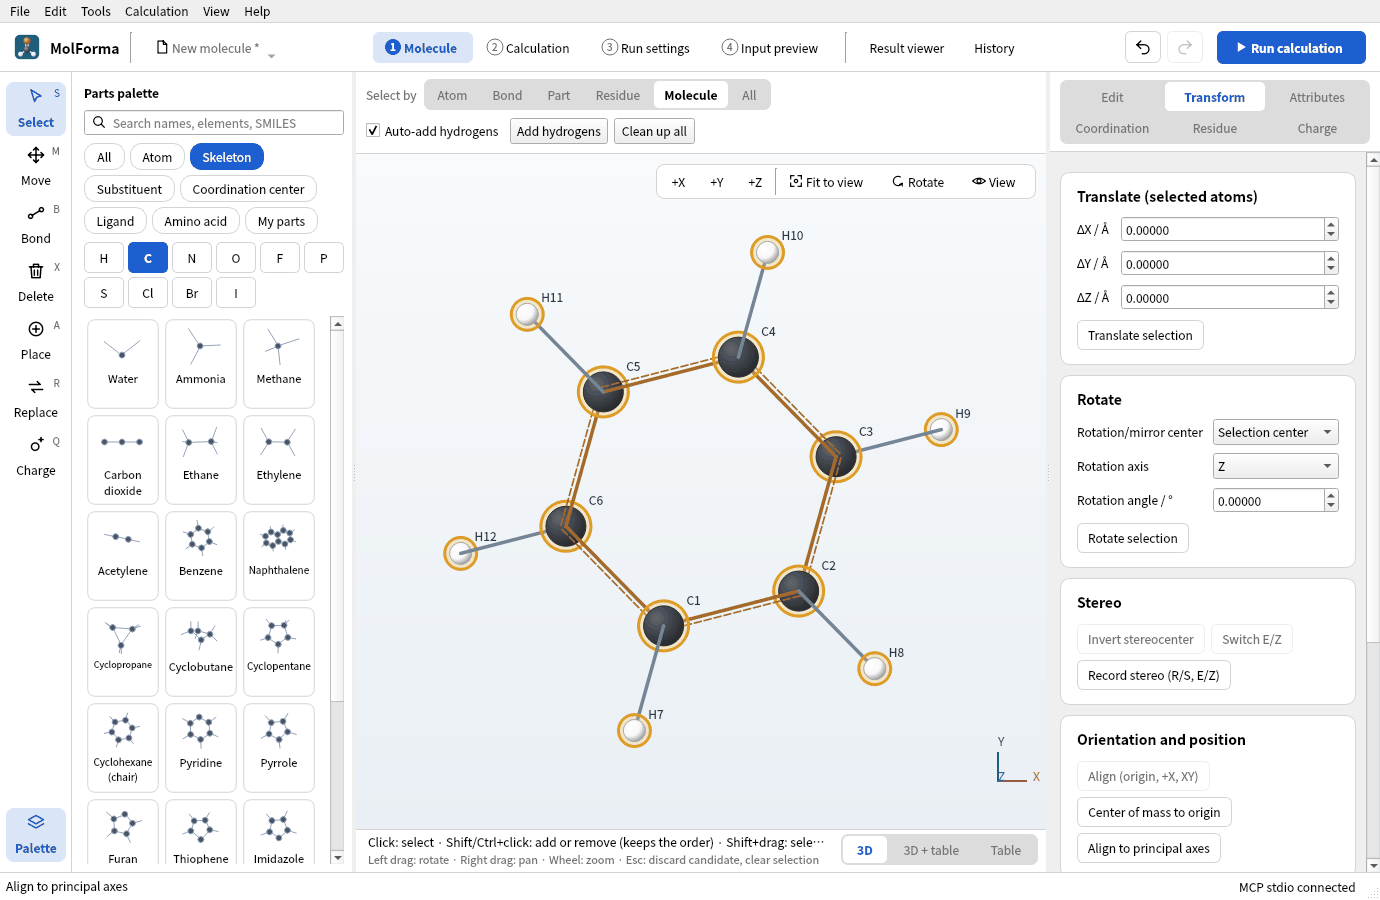Viewport: 1380px width, 900px height.
Task: Set selection mode to Atom
Action: coord(452,95)
